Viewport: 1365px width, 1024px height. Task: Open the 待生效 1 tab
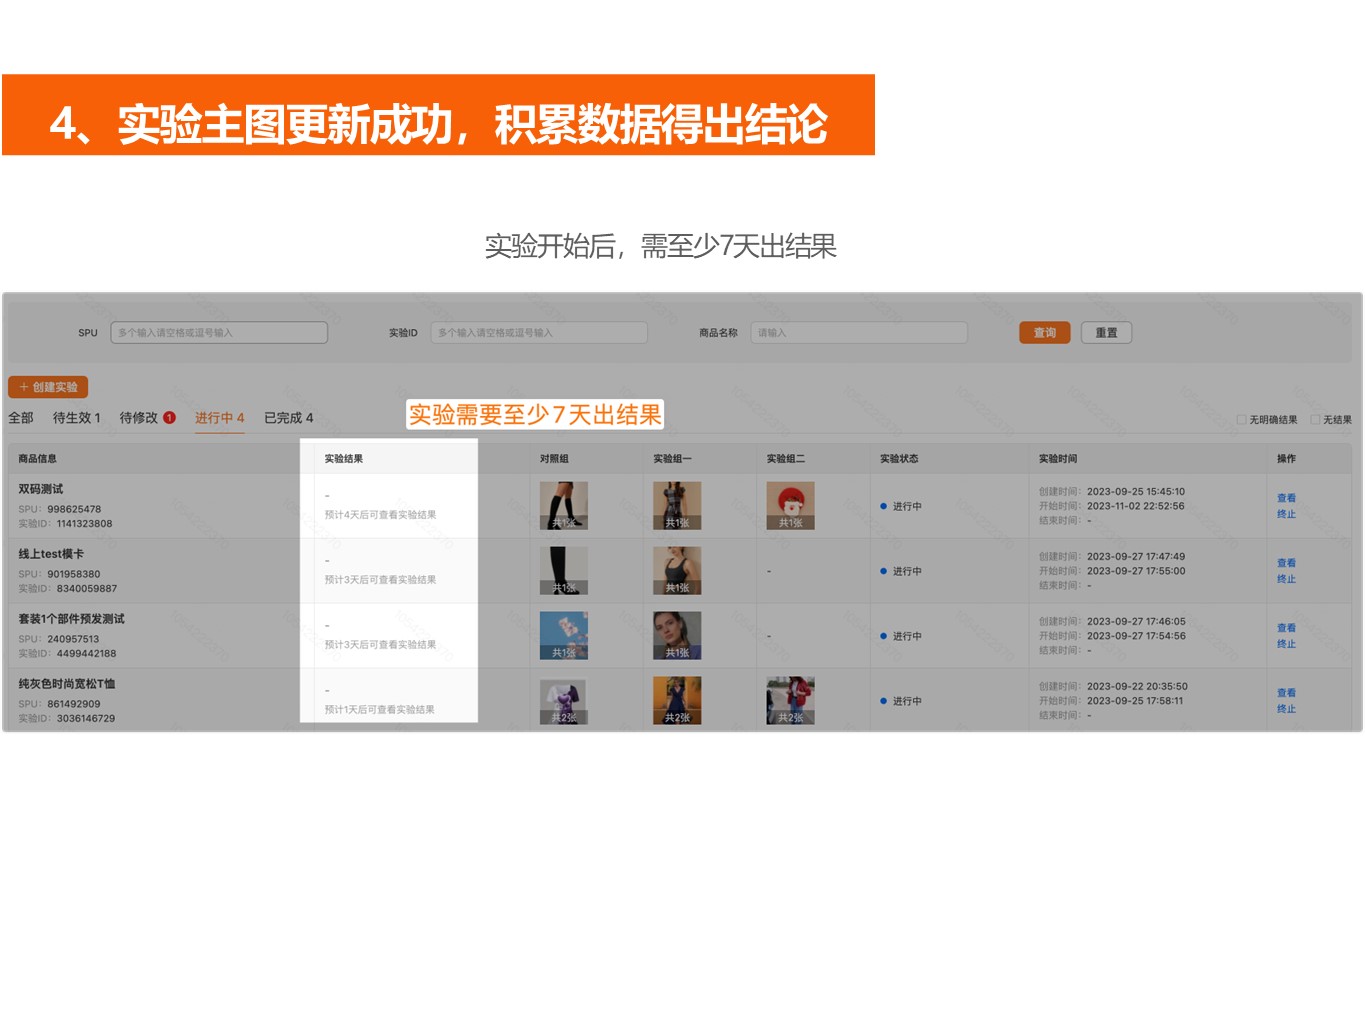77,418
